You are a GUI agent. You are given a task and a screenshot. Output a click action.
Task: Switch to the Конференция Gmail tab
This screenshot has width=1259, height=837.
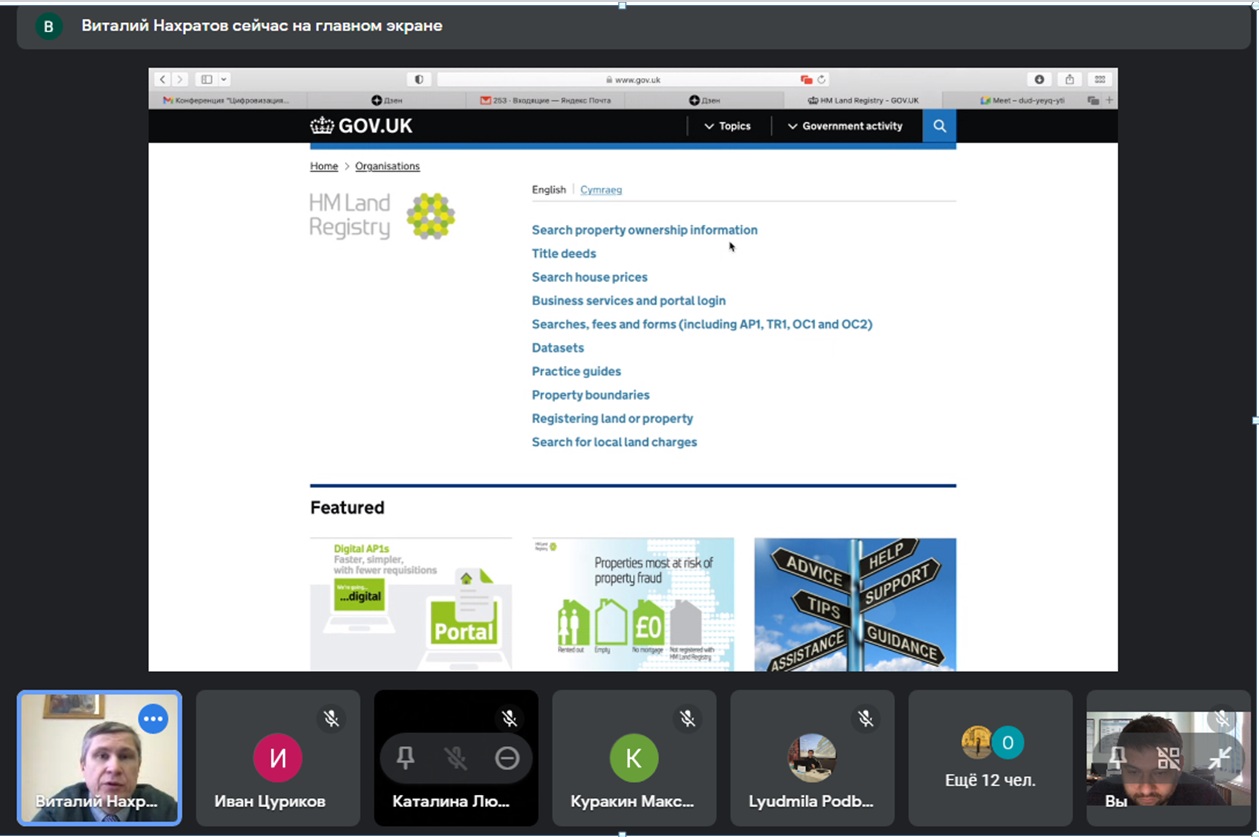tap(227, 100)
